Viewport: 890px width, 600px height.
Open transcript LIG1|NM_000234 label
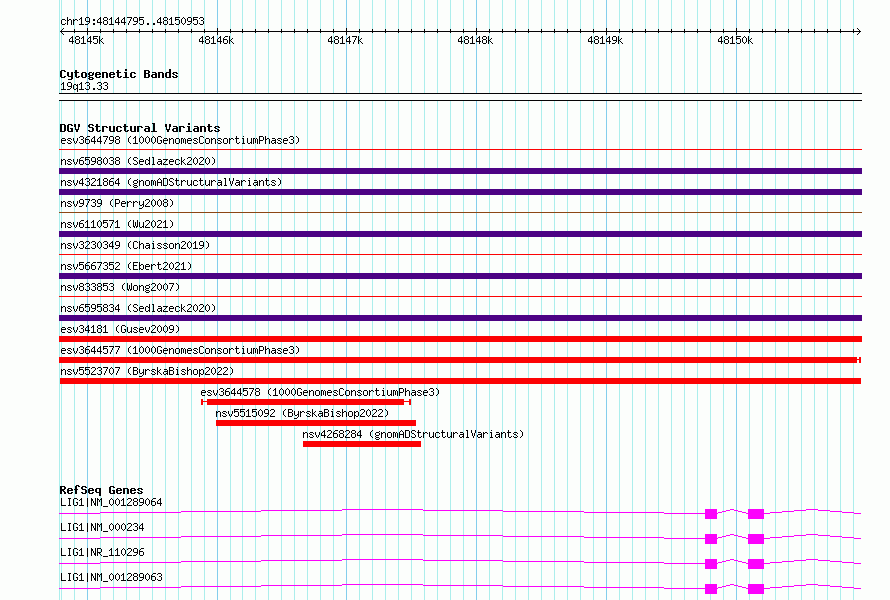point(102,527)
